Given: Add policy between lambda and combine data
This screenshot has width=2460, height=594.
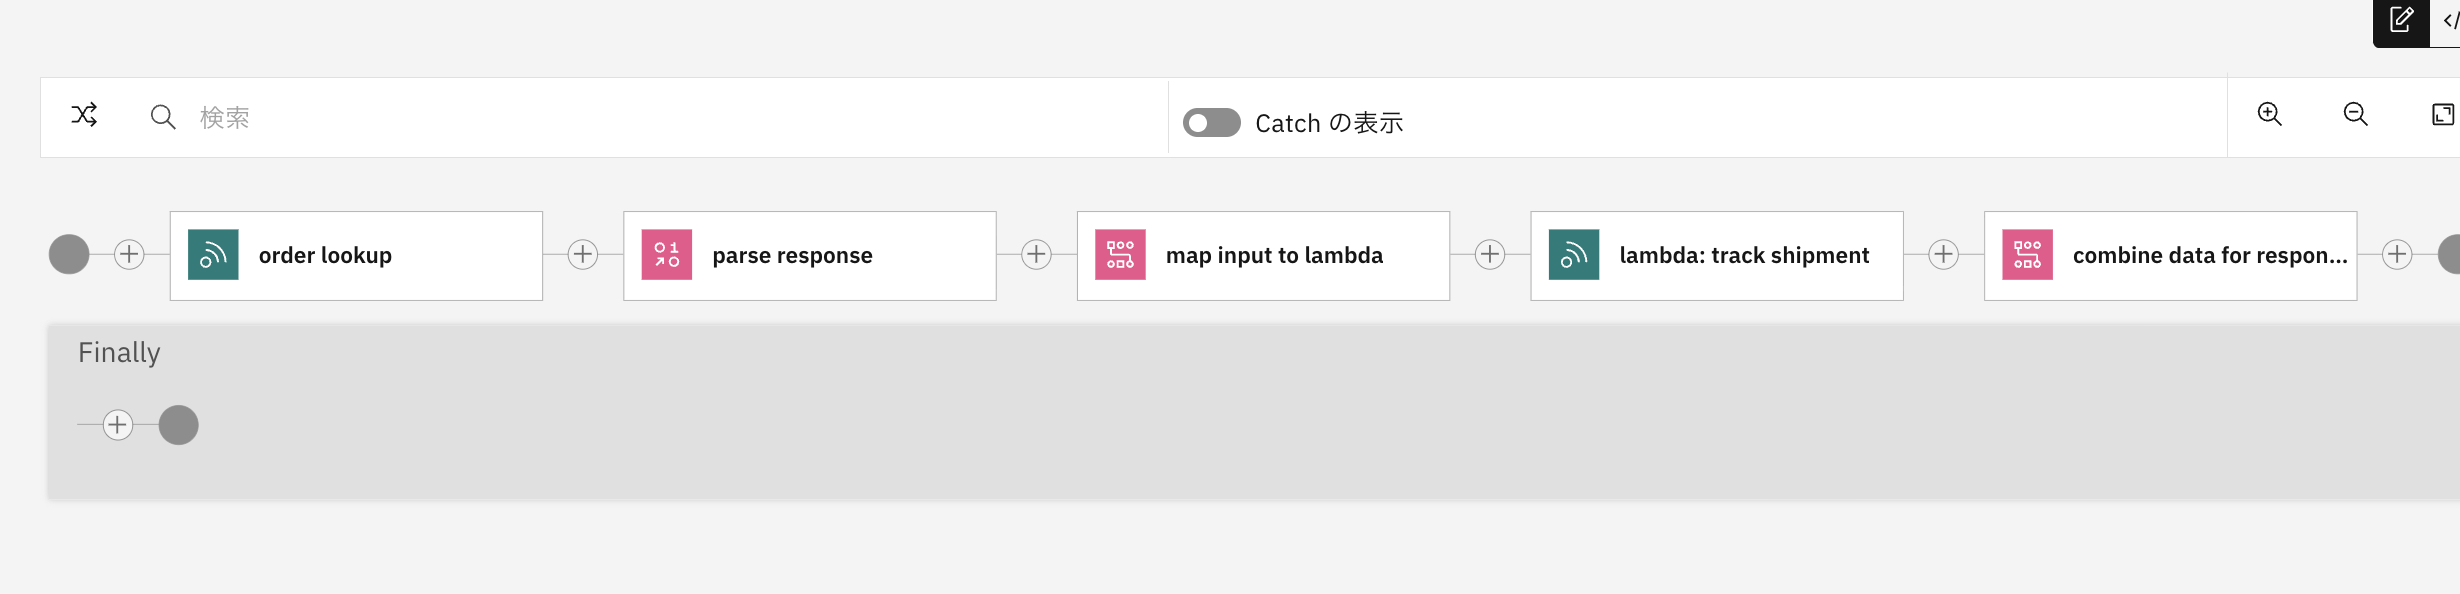Looking at the screenshot, I should (x=1944, y=255).
